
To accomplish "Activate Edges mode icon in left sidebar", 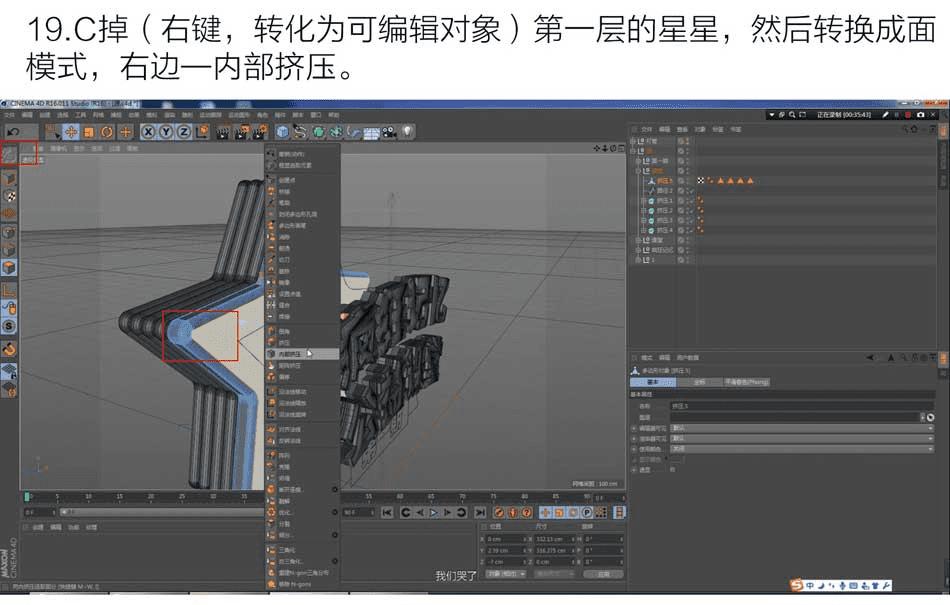I will tap(9, 250).
